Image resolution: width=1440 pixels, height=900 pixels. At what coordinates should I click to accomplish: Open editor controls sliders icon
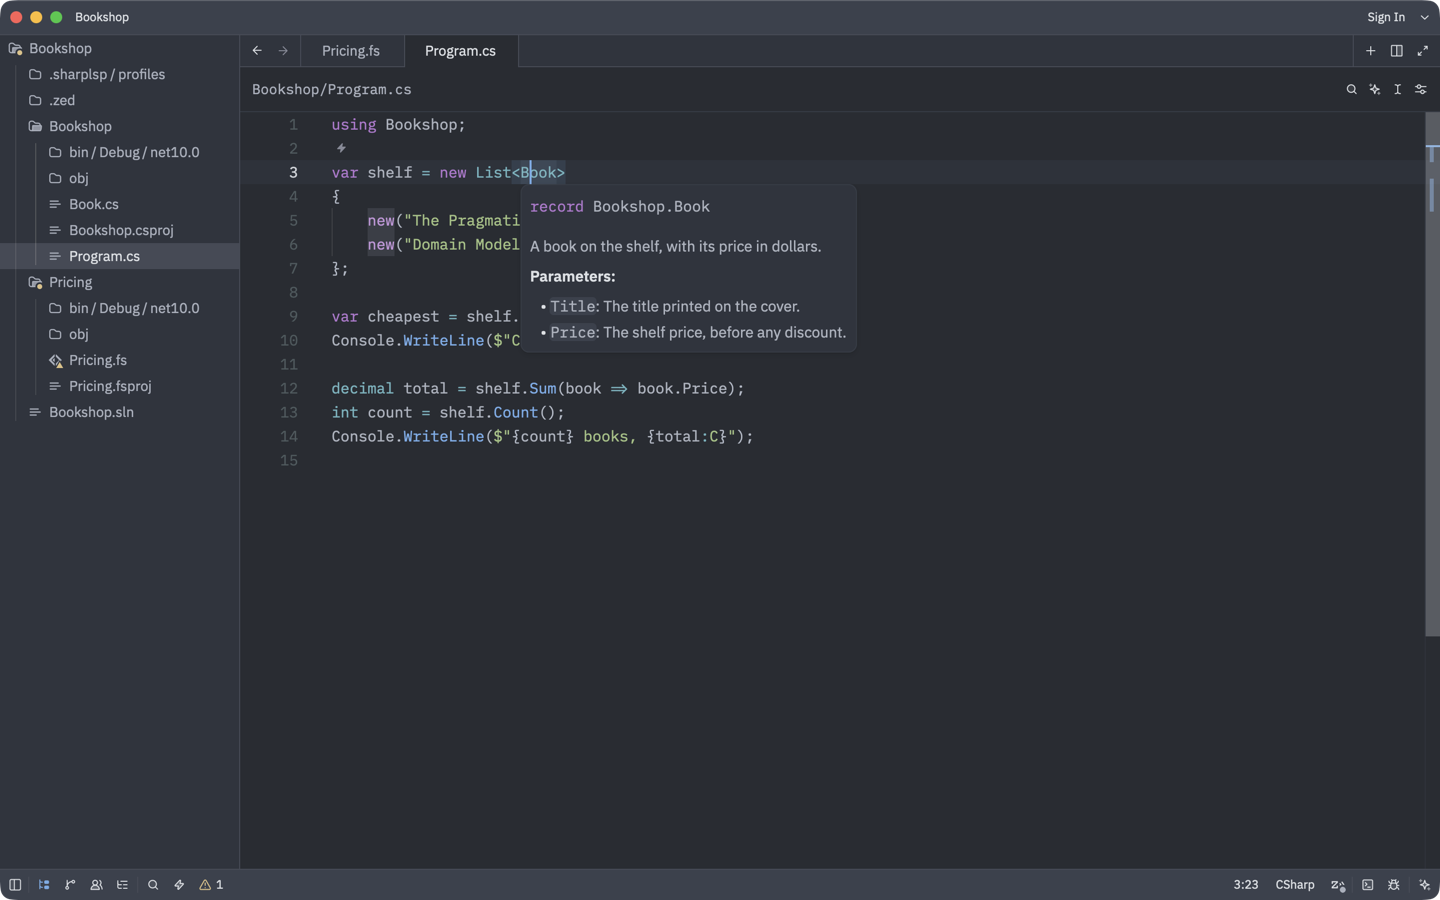coord(1421,90)
